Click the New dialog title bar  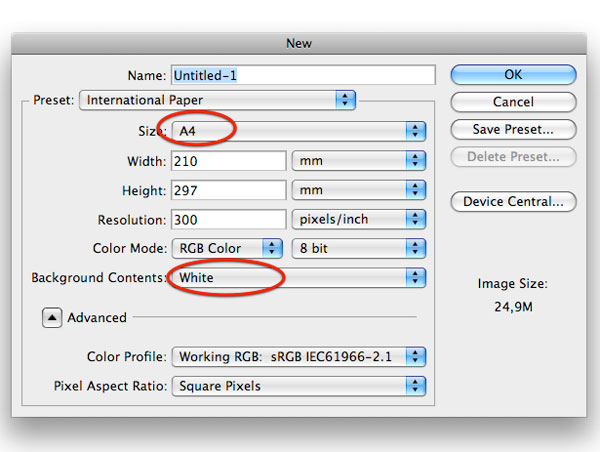[x=298, y=43]
